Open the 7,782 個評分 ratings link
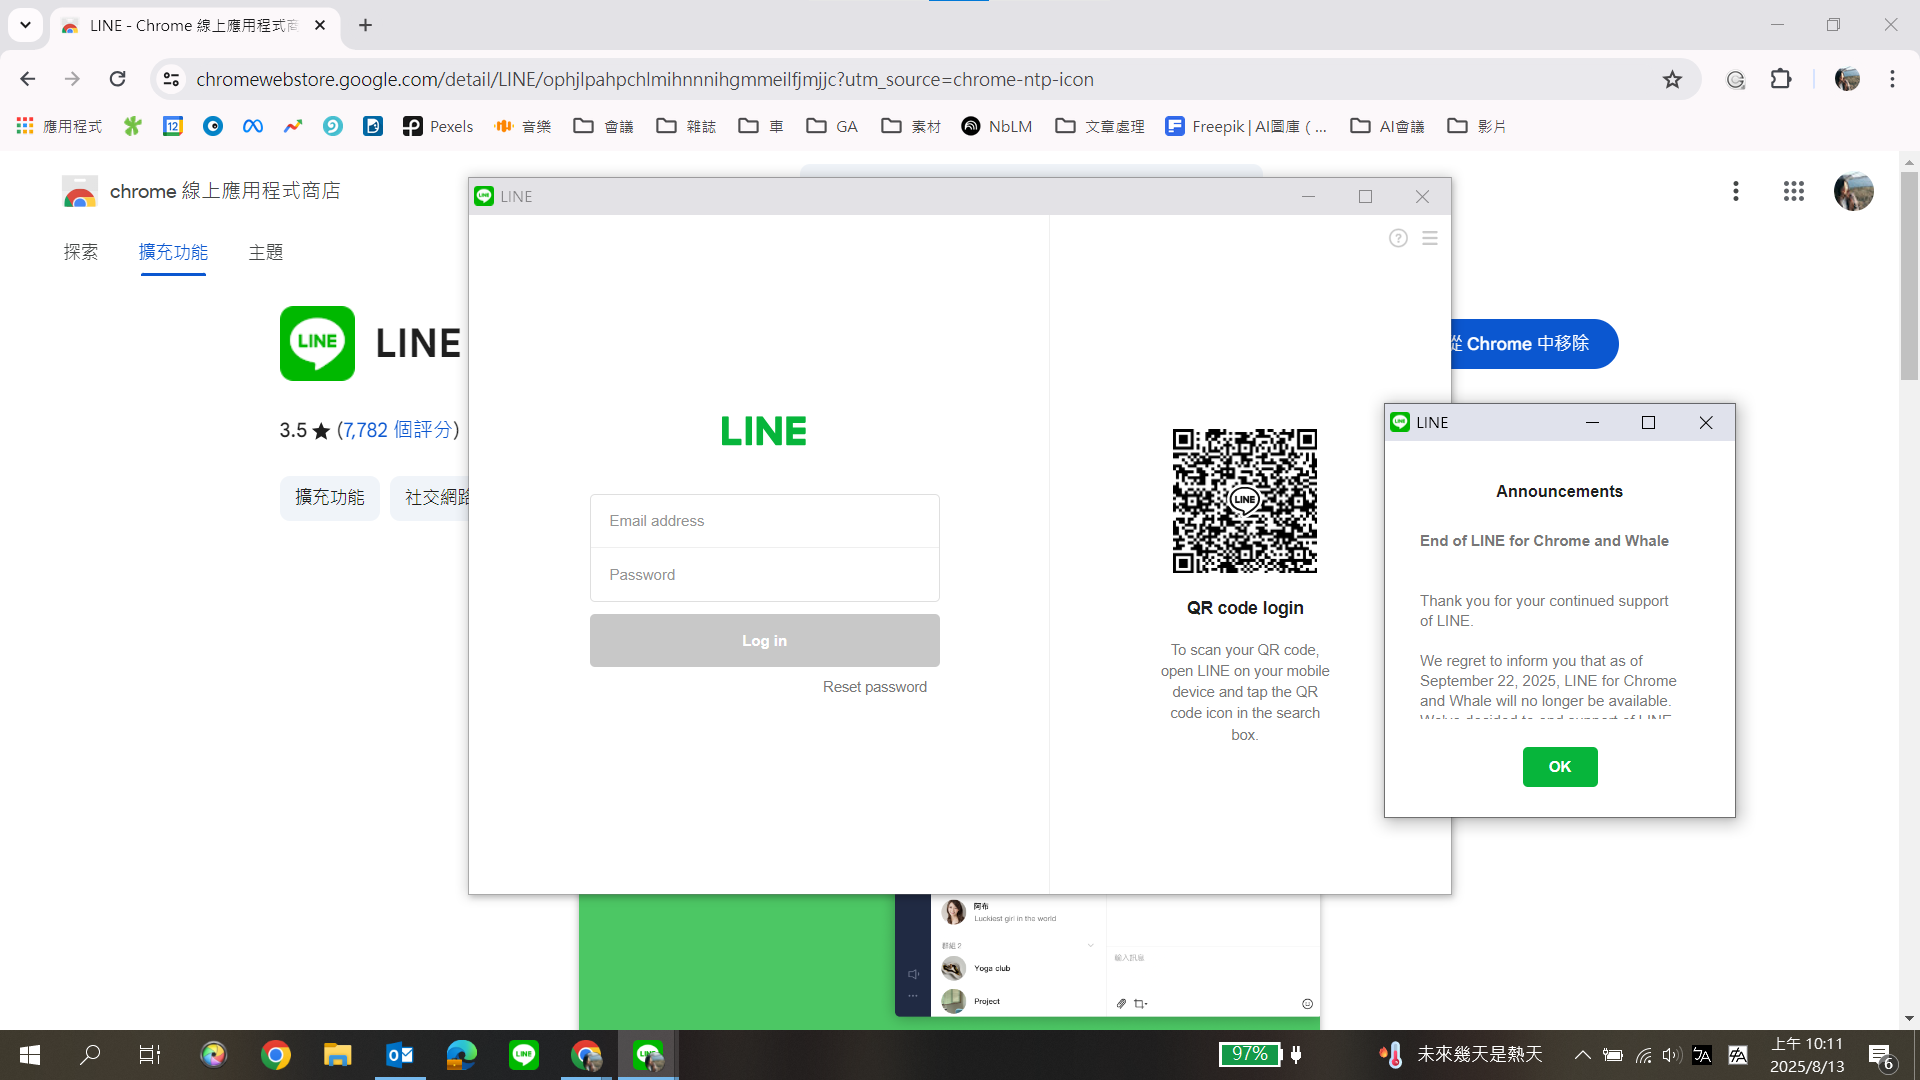 point(398,430)
